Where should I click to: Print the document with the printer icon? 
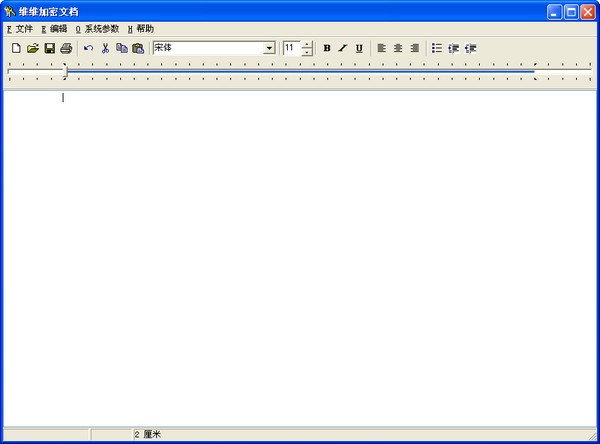click(66, 48)
